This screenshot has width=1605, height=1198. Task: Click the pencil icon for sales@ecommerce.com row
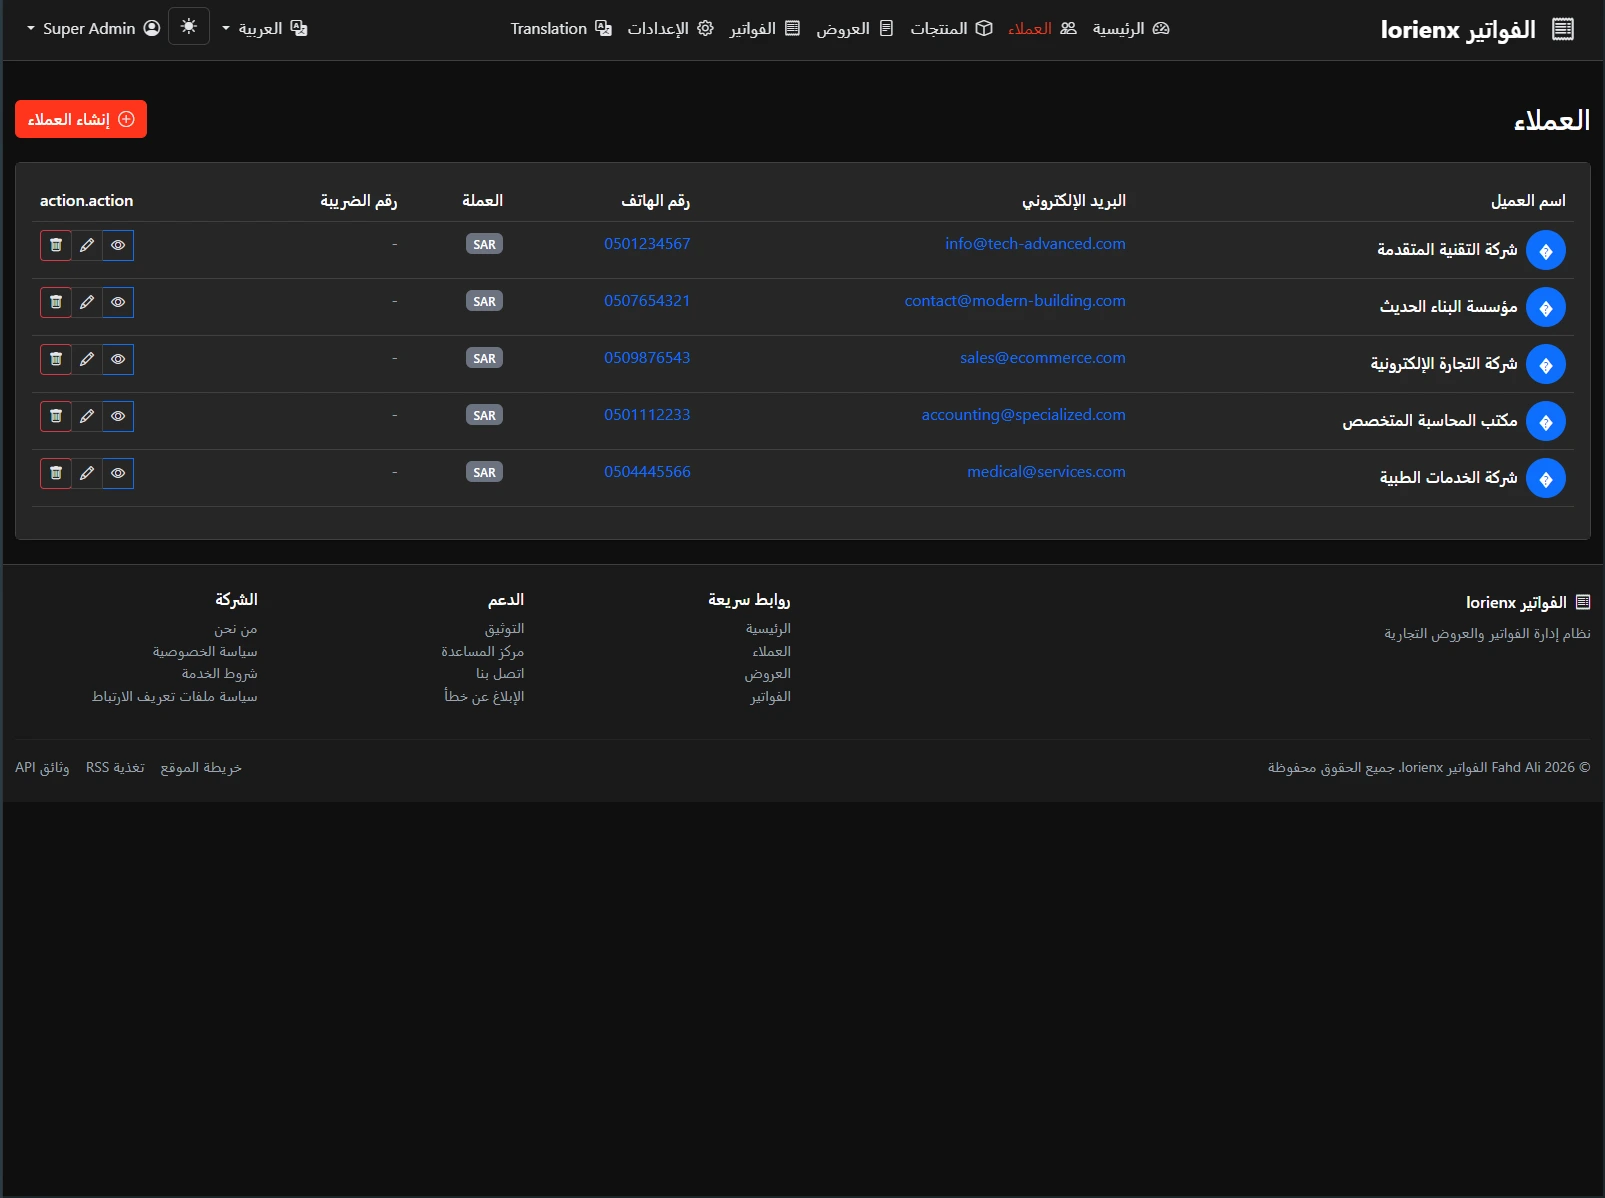pyautogui.click(x=87, y=359)
